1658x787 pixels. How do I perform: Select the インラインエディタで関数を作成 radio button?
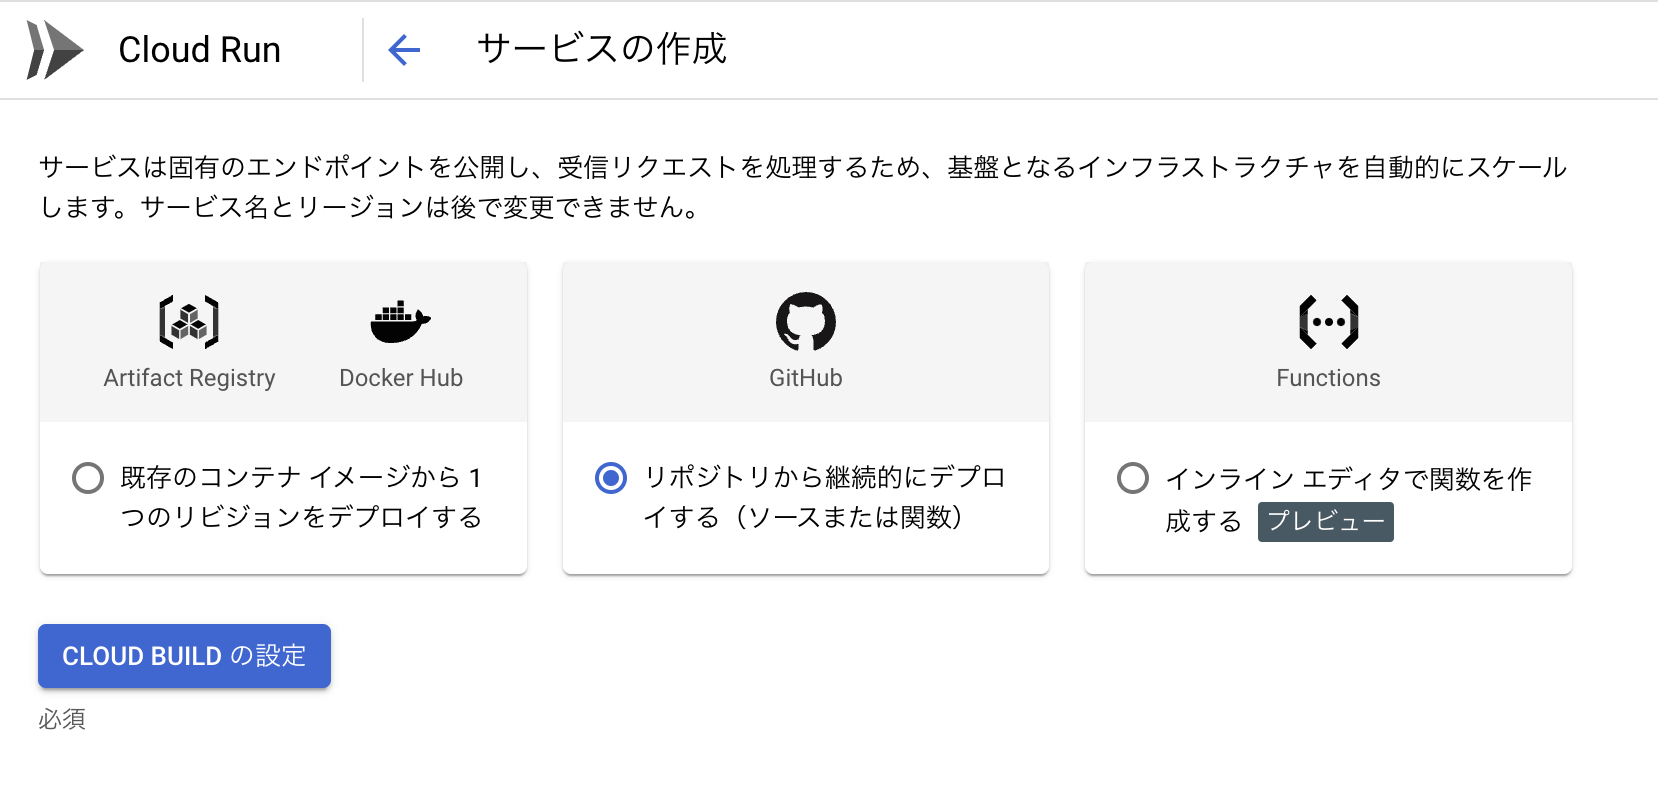[1133, 479]
